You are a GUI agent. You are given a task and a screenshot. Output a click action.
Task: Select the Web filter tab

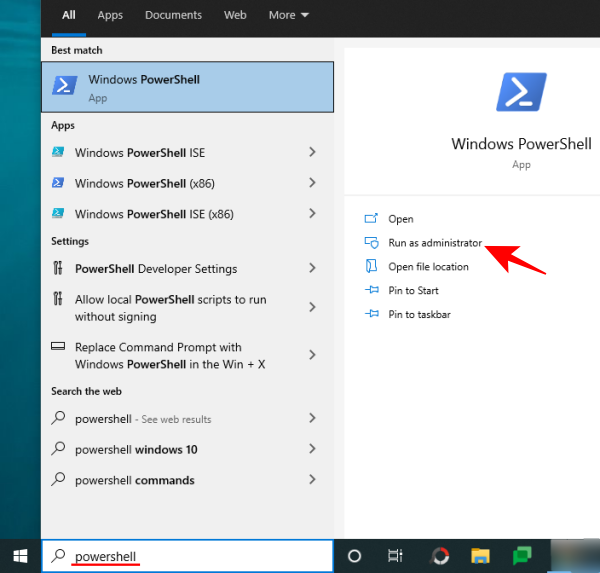tap(235, 15)
